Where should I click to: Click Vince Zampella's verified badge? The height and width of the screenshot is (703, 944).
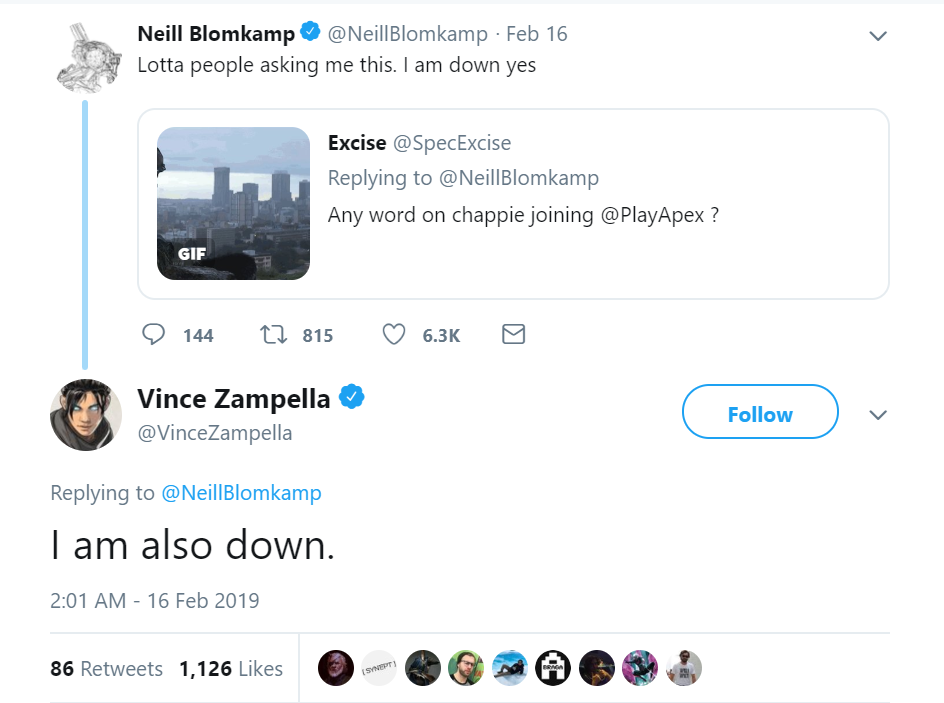click(351, 398)
